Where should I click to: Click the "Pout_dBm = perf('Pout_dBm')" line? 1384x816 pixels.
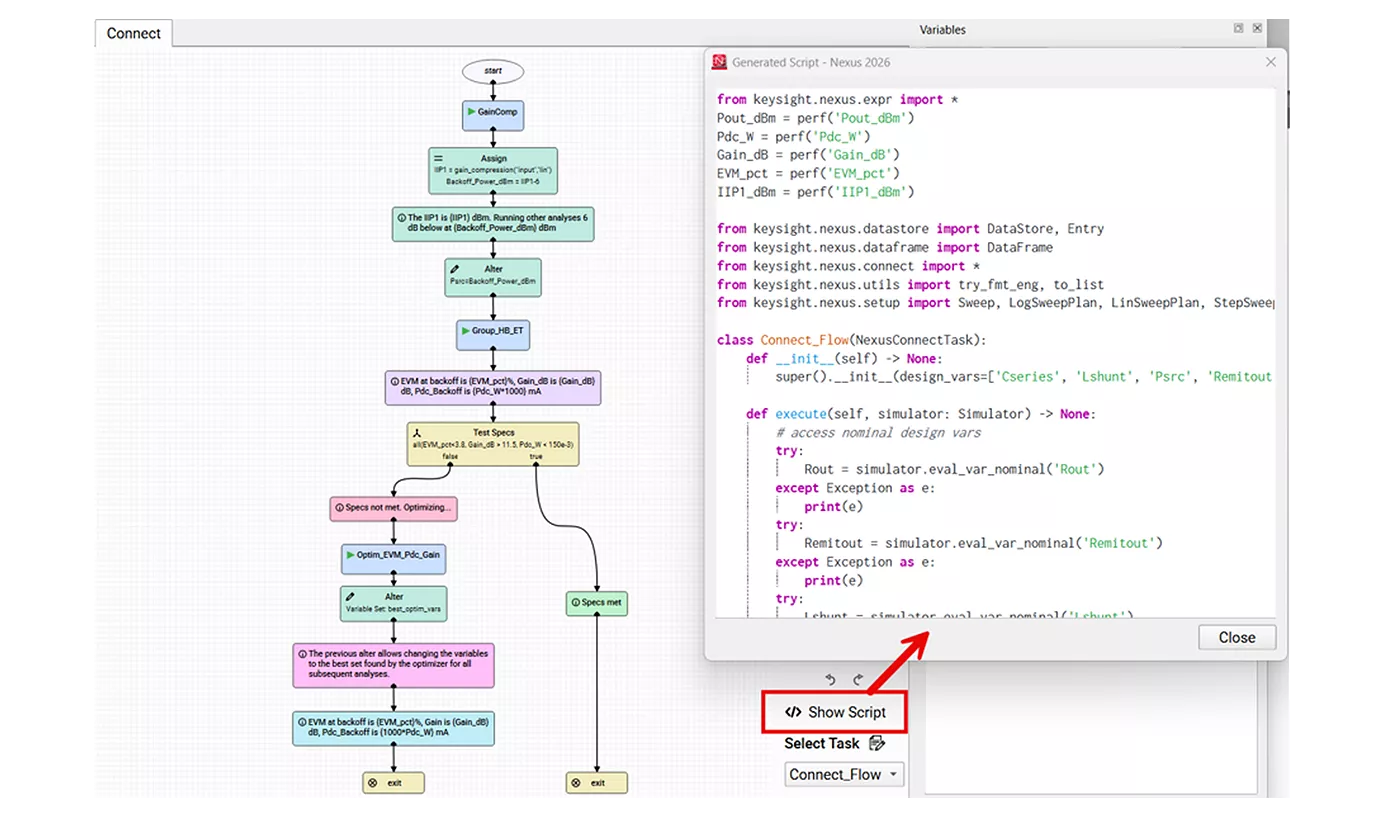(x=816, y=118)
